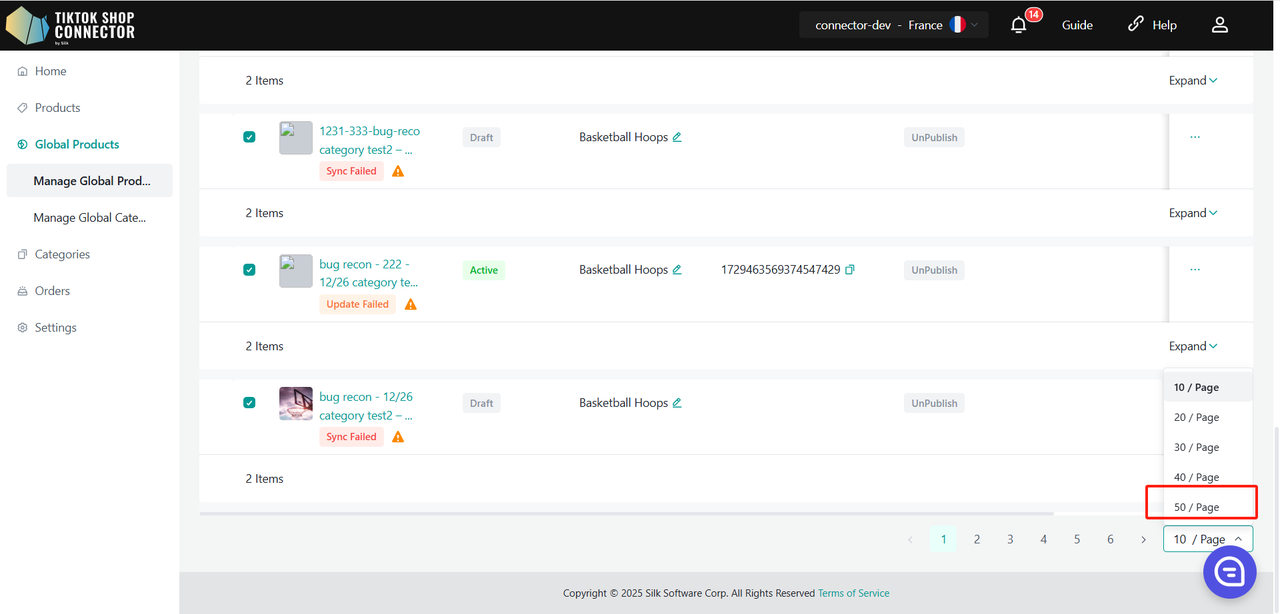
Task: Click warning triangle beside Update Failed
Action: pos(410,304)
